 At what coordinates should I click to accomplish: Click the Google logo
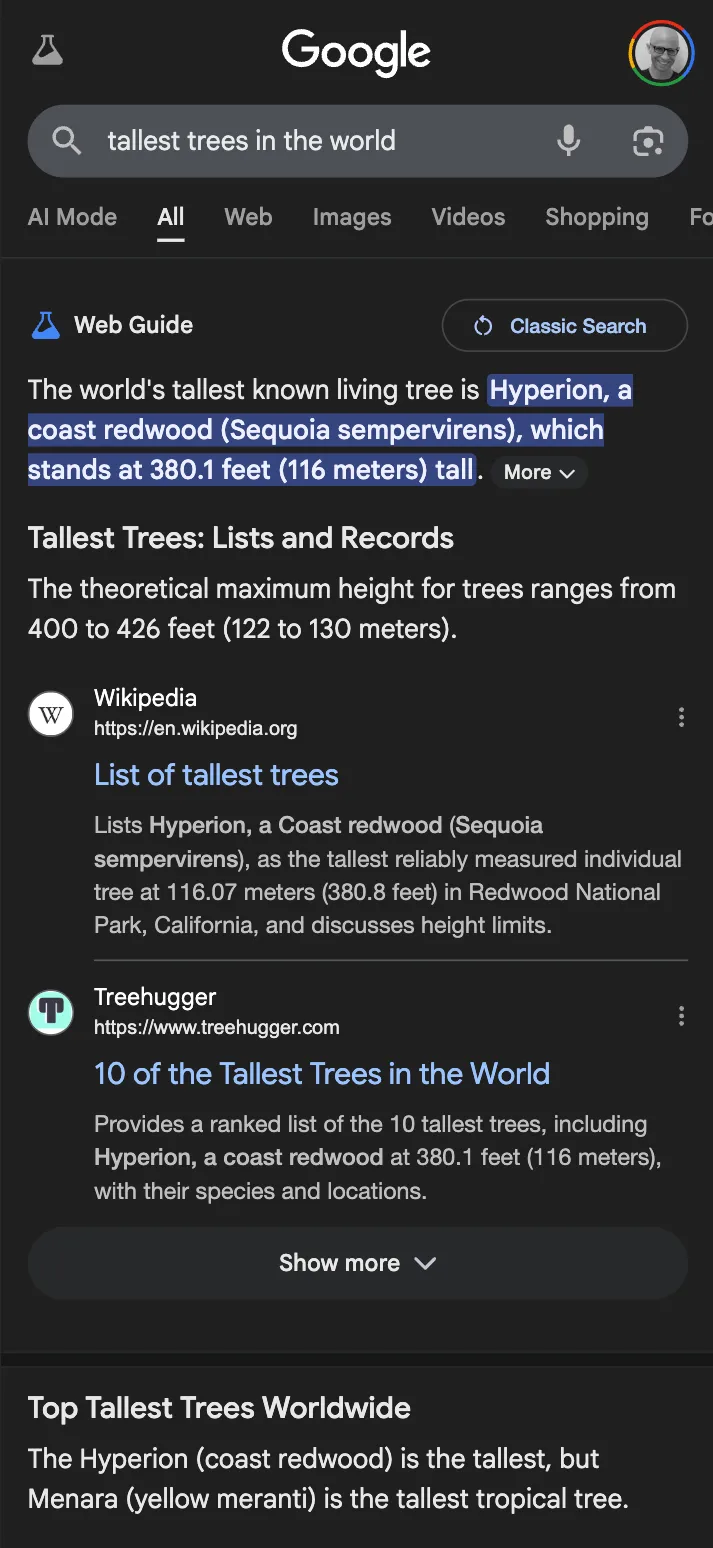point(356,52)
